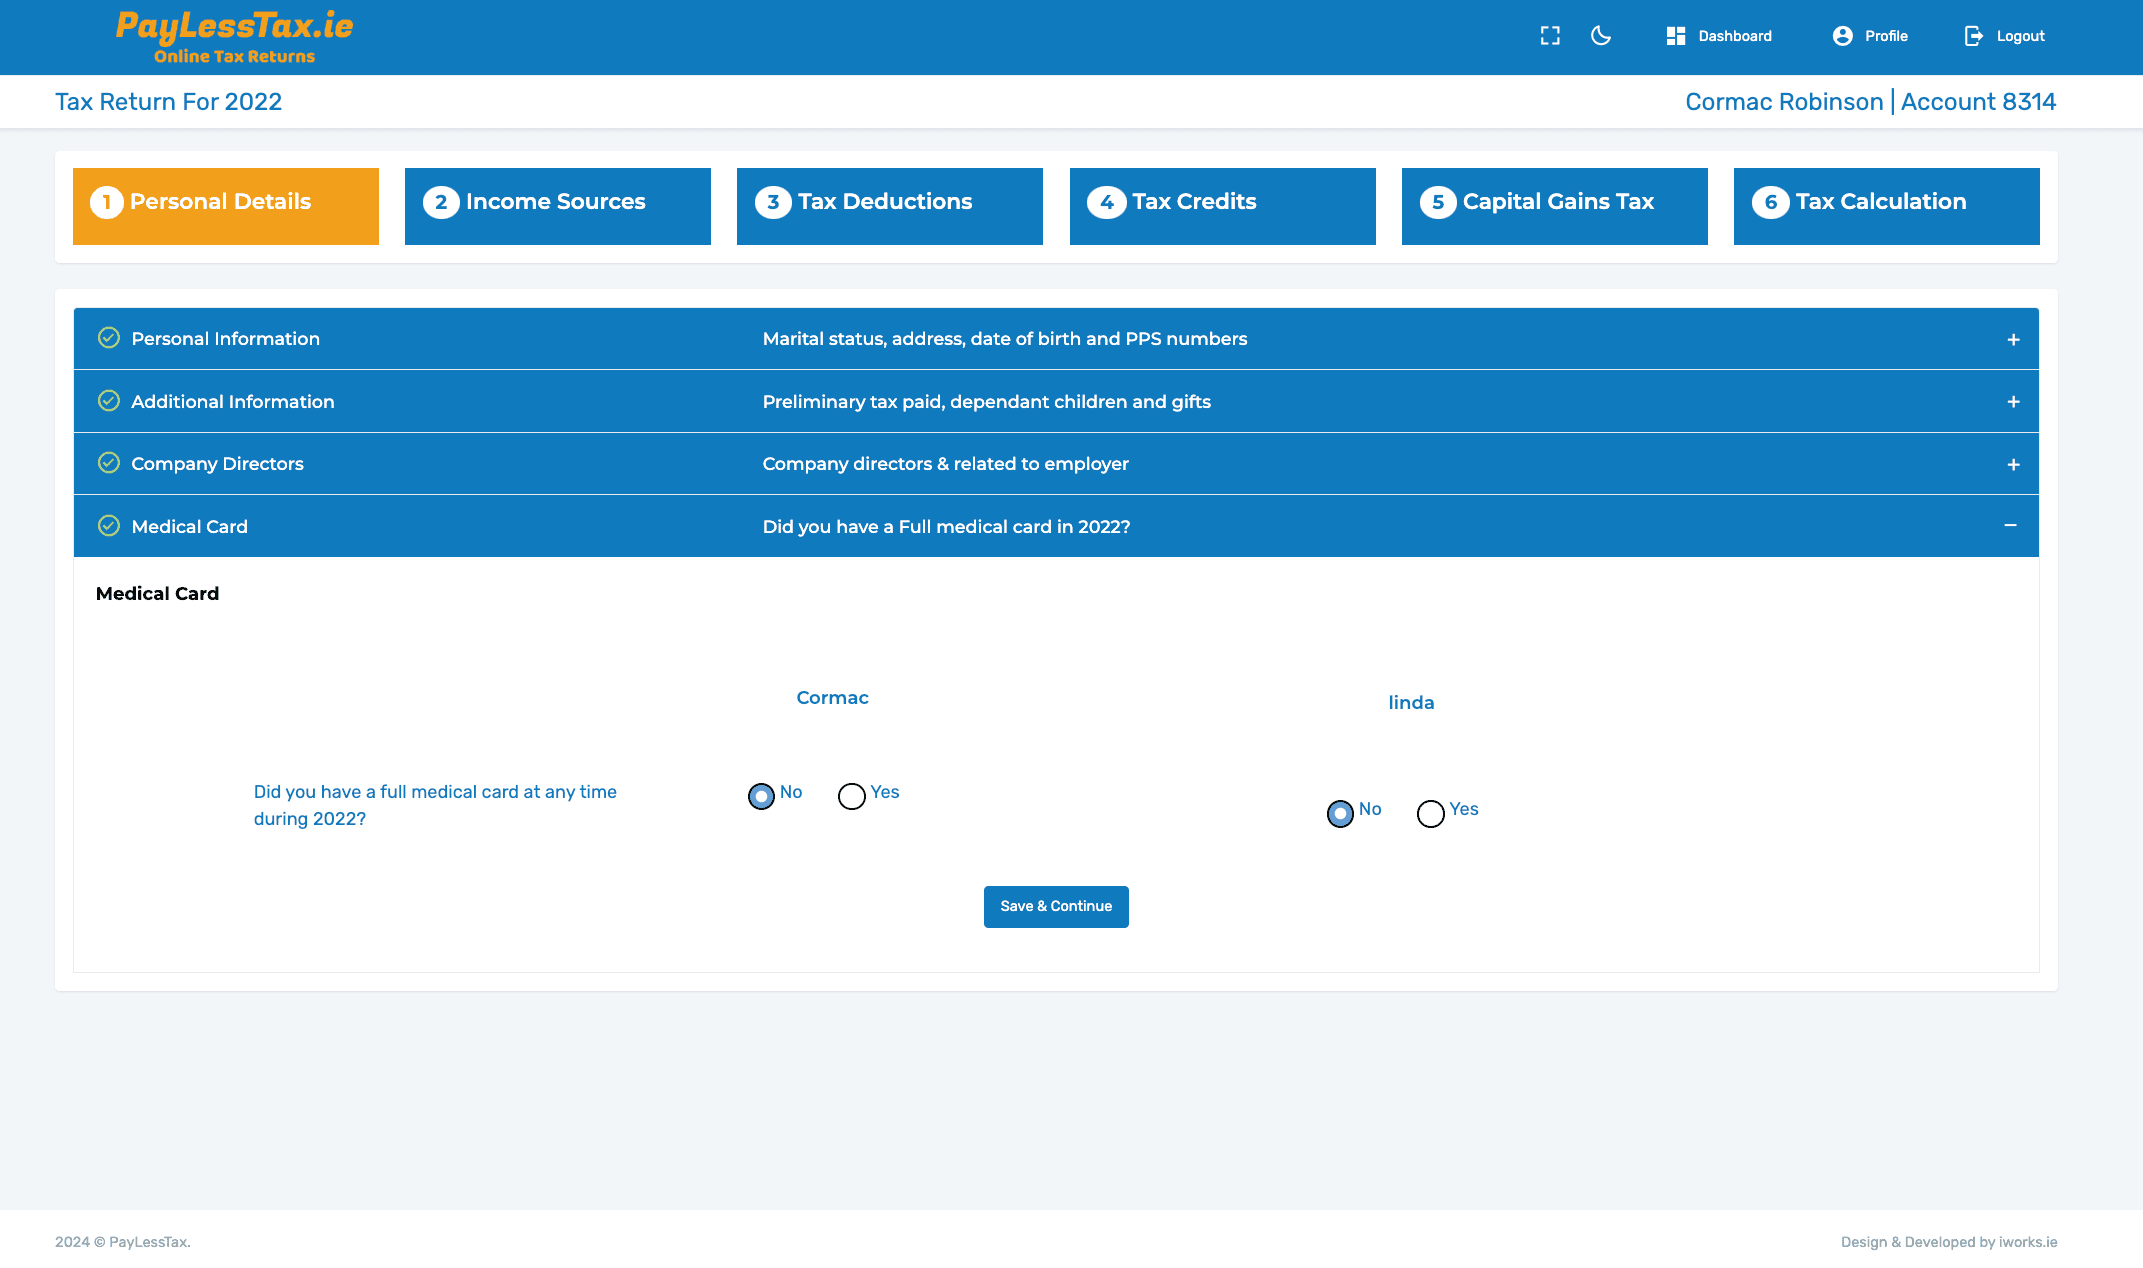Click 'Did you have a Full medical card in 2022?' header text

pyautogui.click(x=946, y=527)
